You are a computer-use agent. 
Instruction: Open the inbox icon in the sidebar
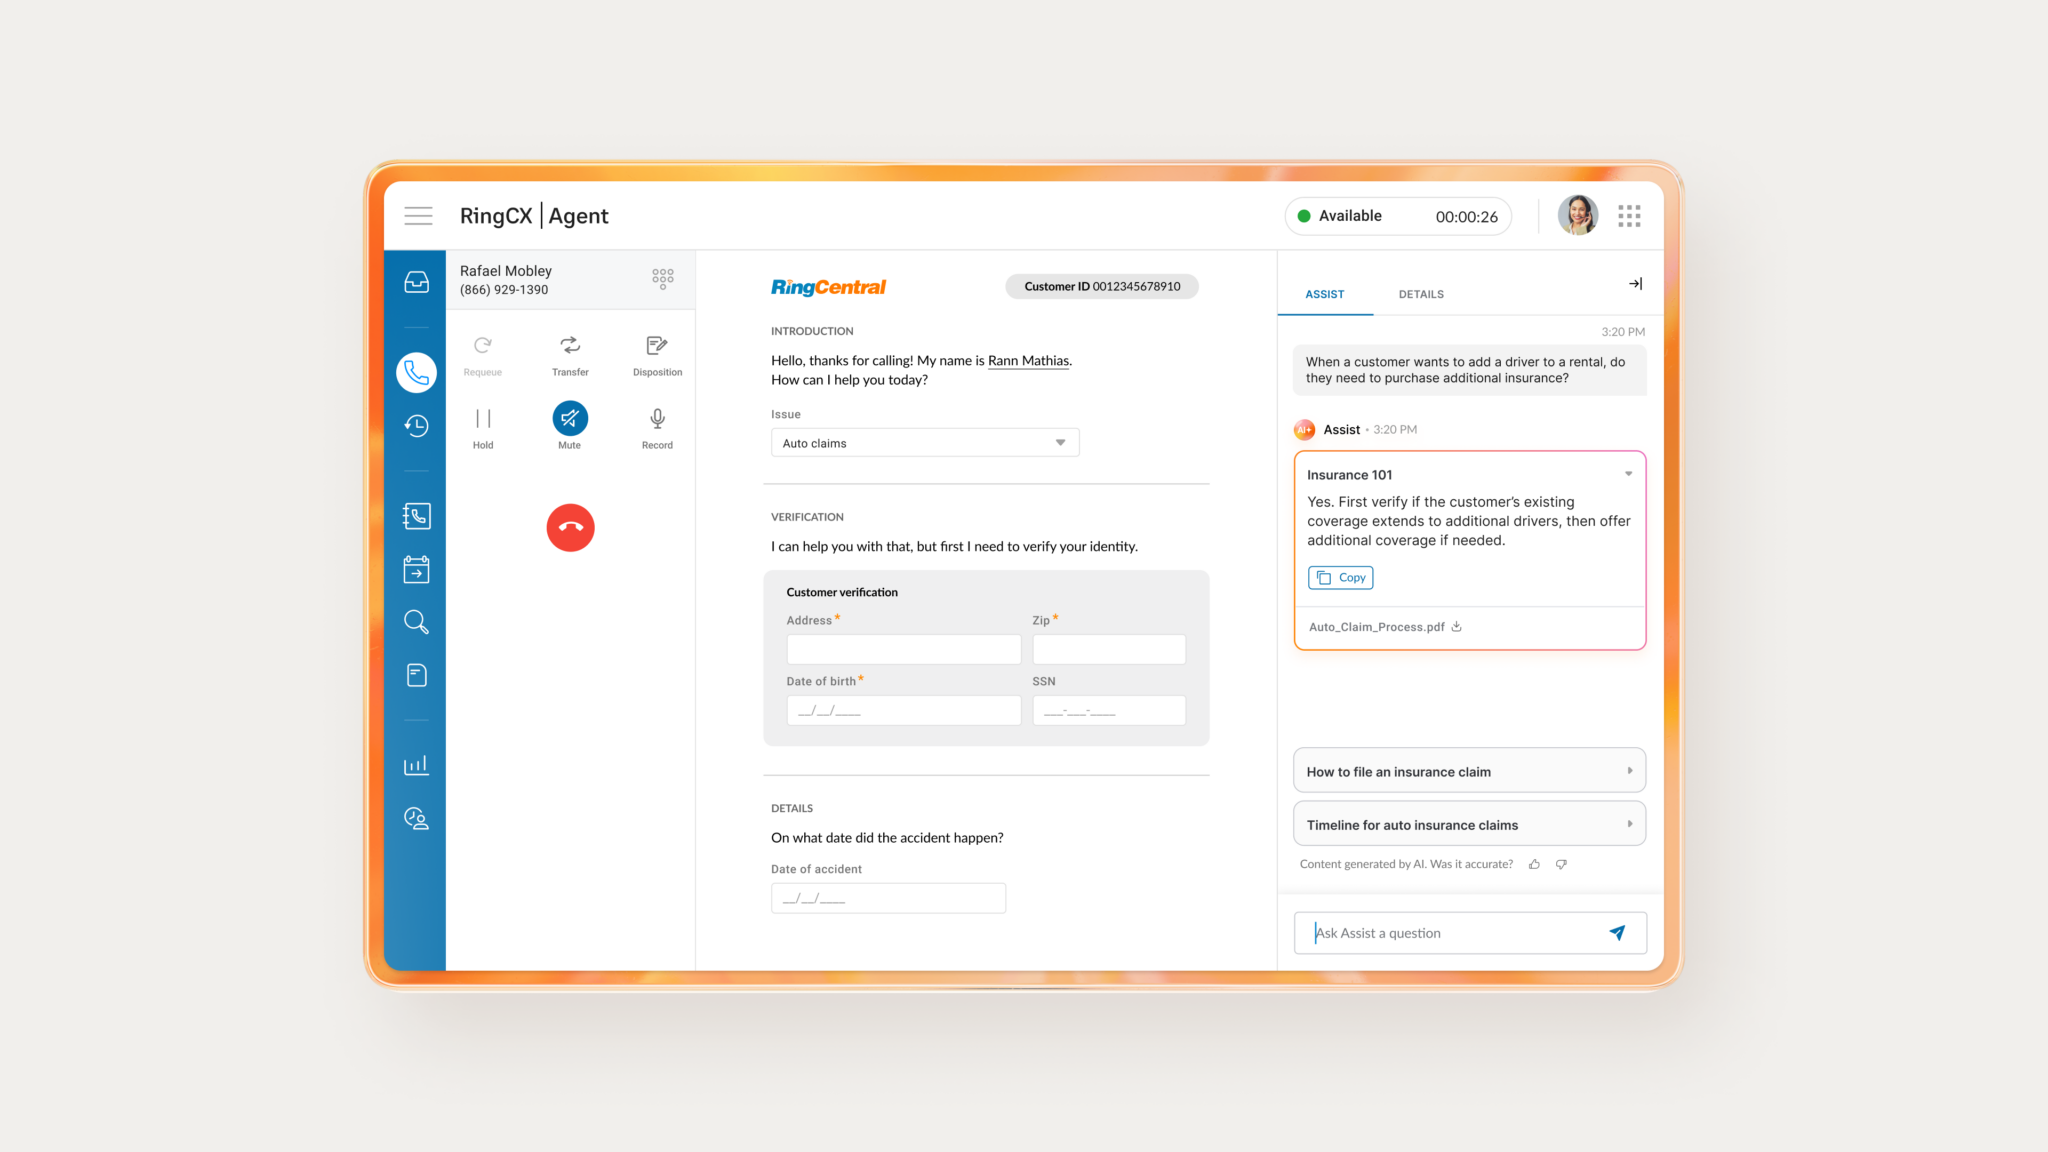click(x=416, y=282)
